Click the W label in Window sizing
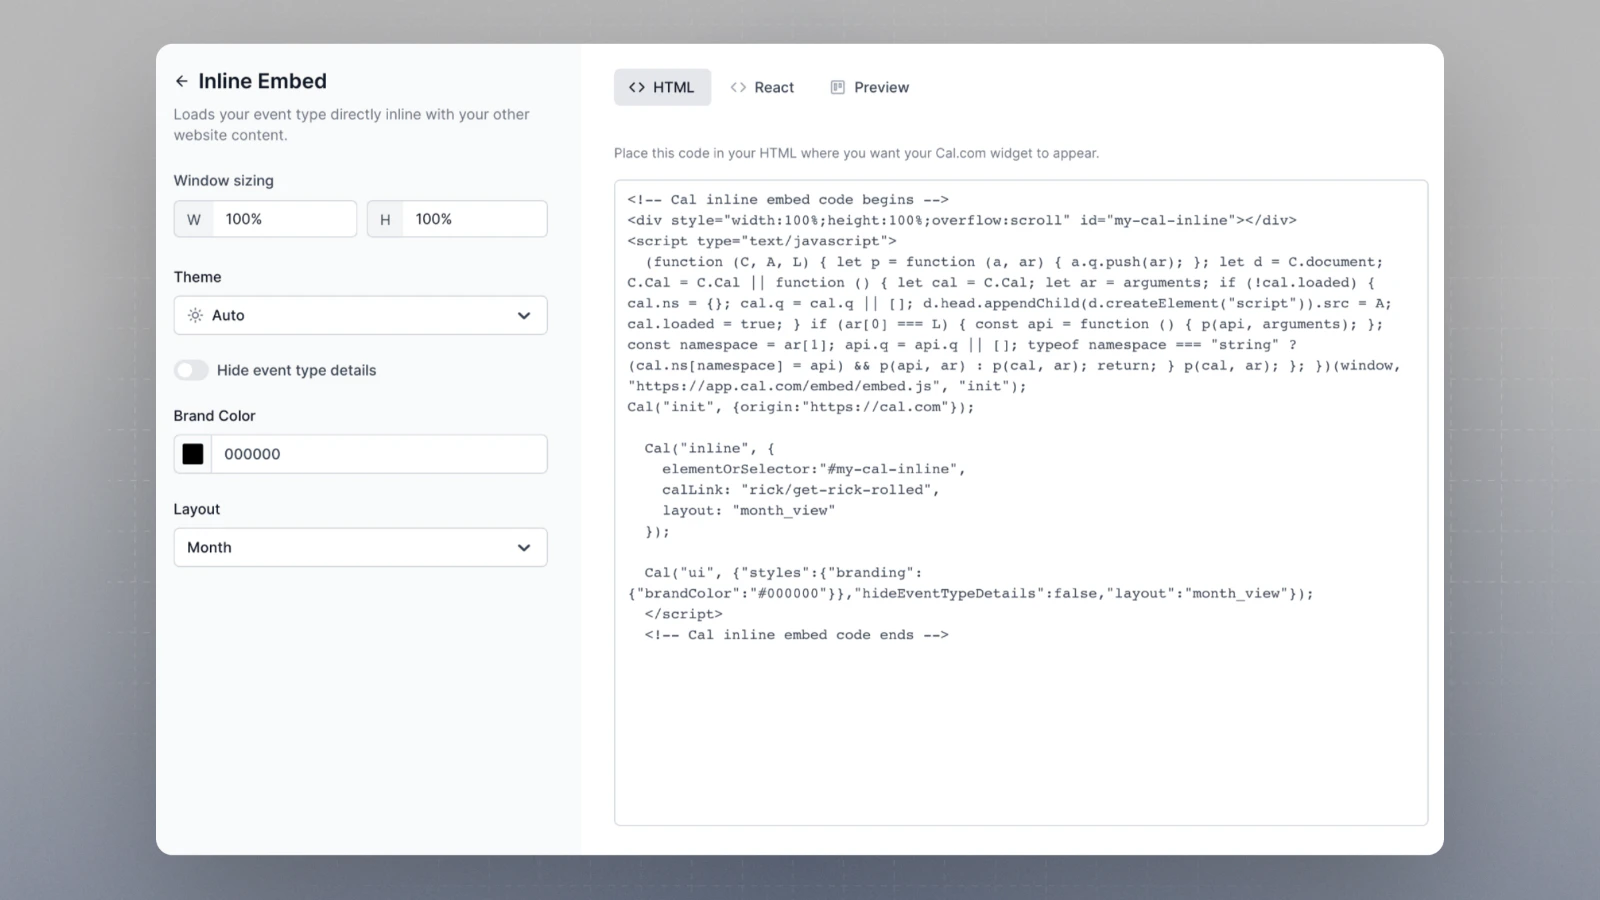 [x=193, y=218]
